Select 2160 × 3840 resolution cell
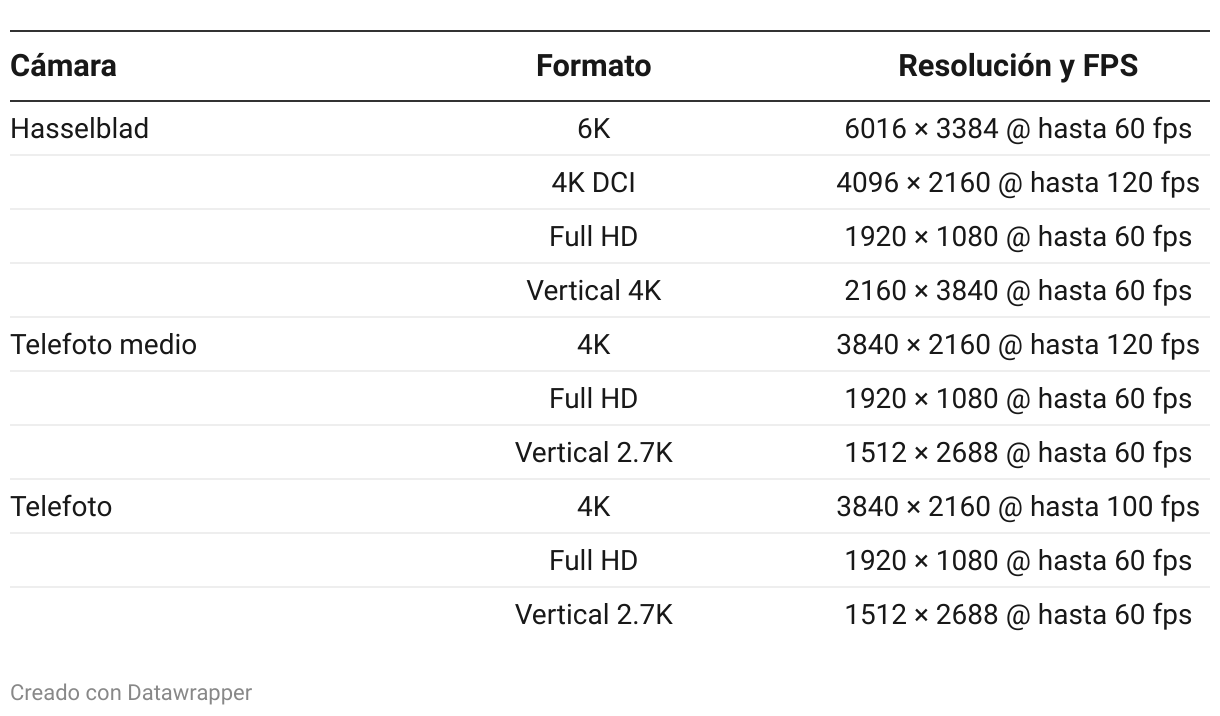This screenshot has width=1220, height=716. [1018, 291]
